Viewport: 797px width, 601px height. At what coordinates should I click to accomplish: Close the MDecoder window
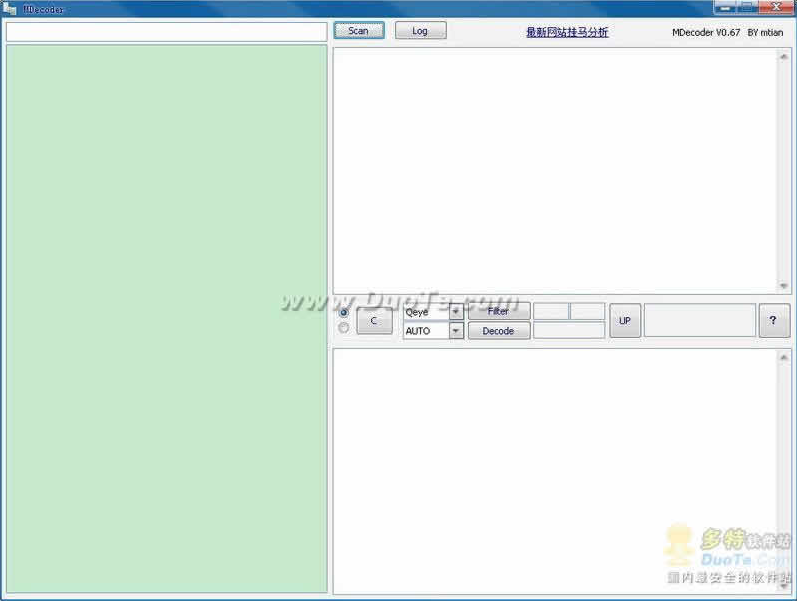776,7
